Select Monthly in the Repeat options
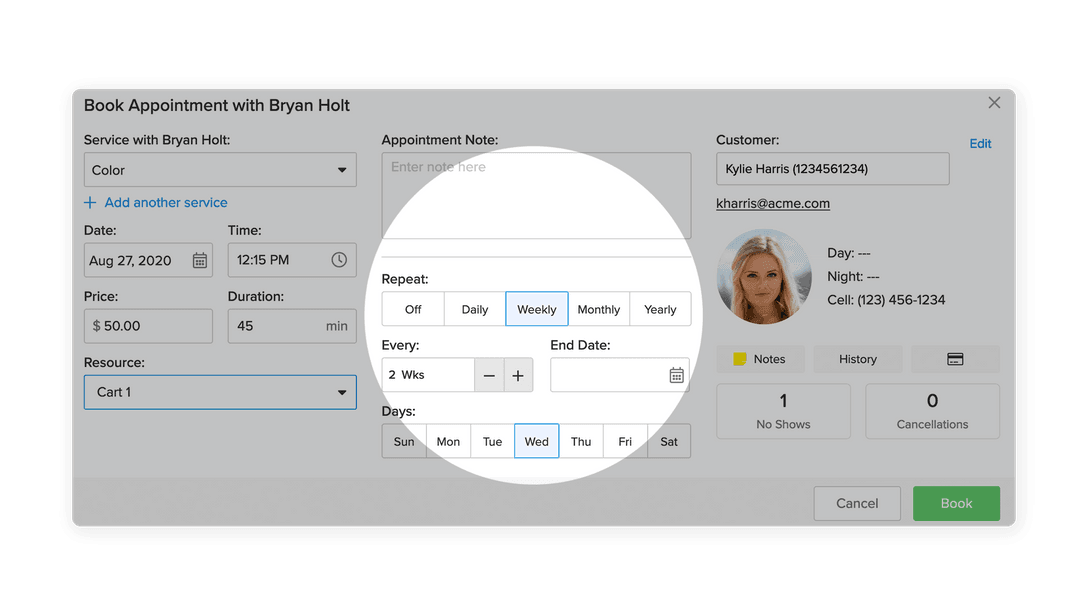 coord(599,309)
